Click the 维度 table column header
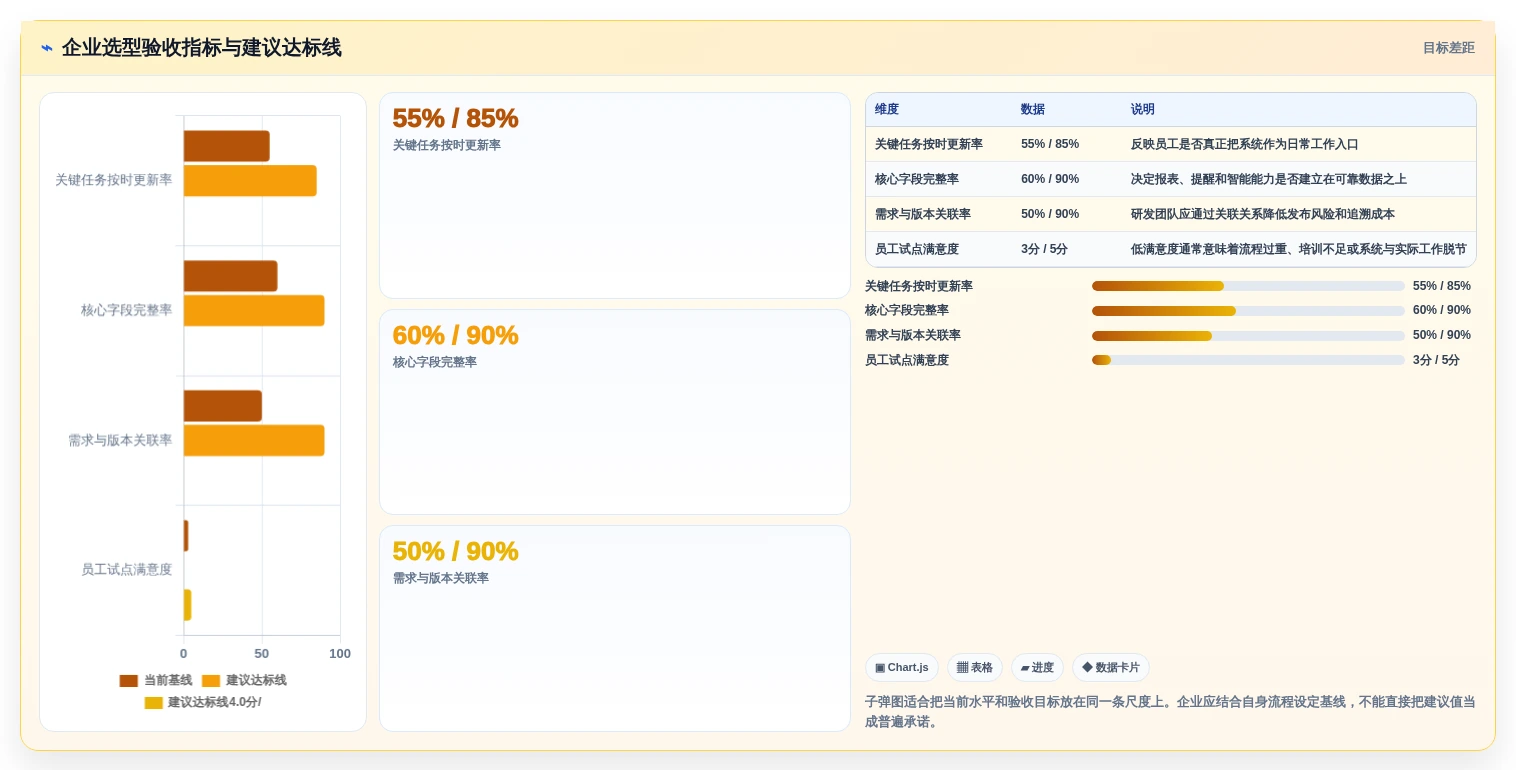Screen dimensions: 1516x770 click(x=887, y=110)
